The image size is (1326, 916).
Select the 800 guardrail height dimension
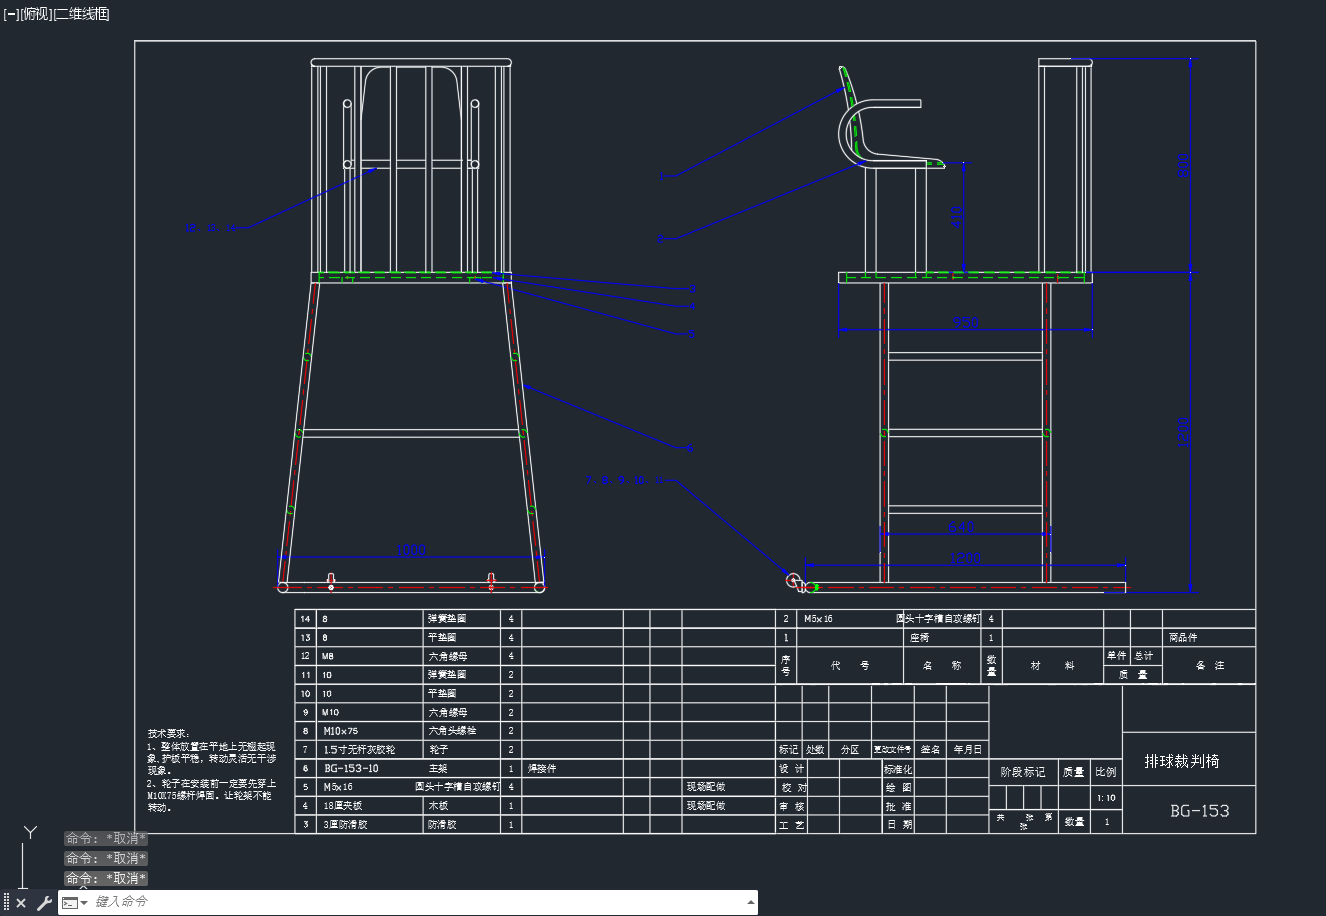click(1184, 166)
